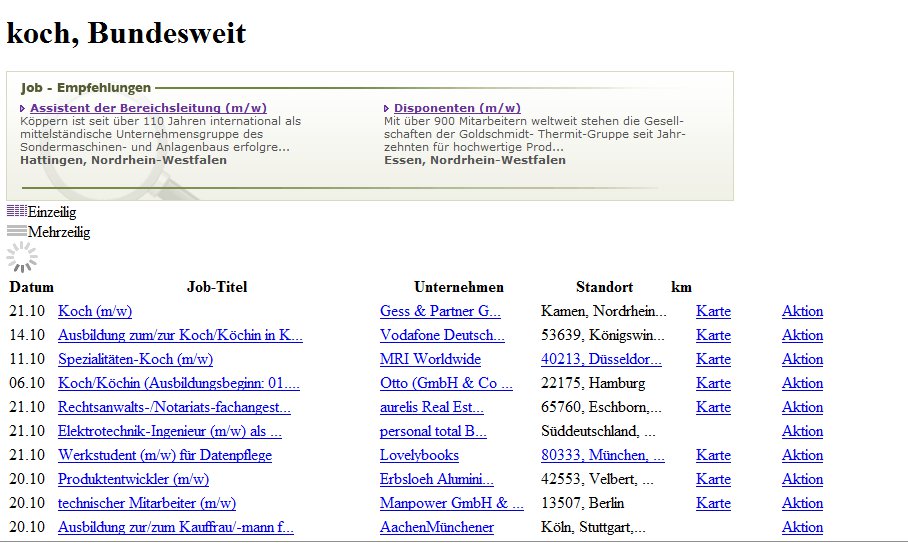The height and width of the screenshot is (543, 908).
Task: Open Disponenten (m/w) job recommendation
Action: coord(457,108)
